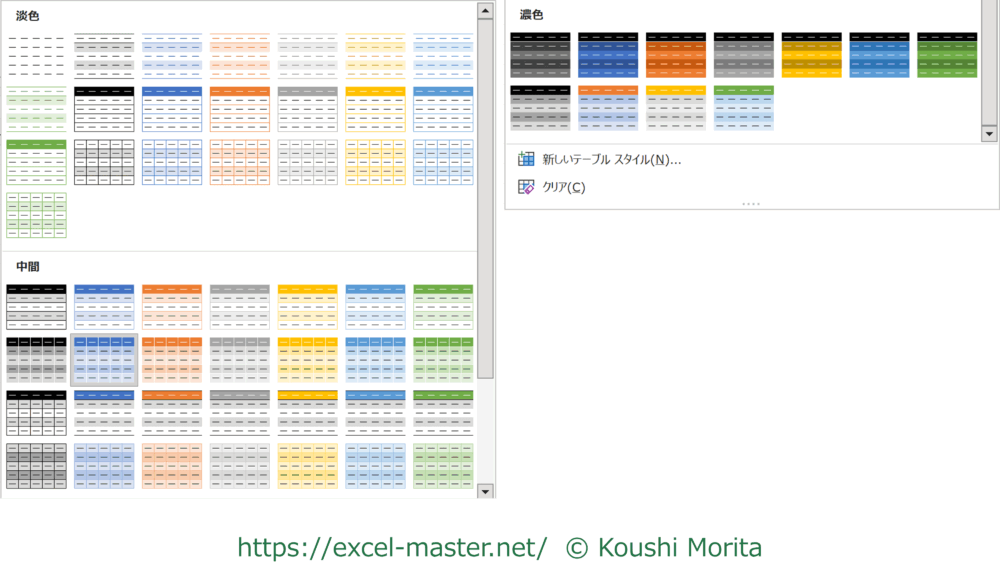The width and height of the screenshot is (1000, 563).
Task: Pick the green style in 中間 first row
Action: [x=443, y=307]
